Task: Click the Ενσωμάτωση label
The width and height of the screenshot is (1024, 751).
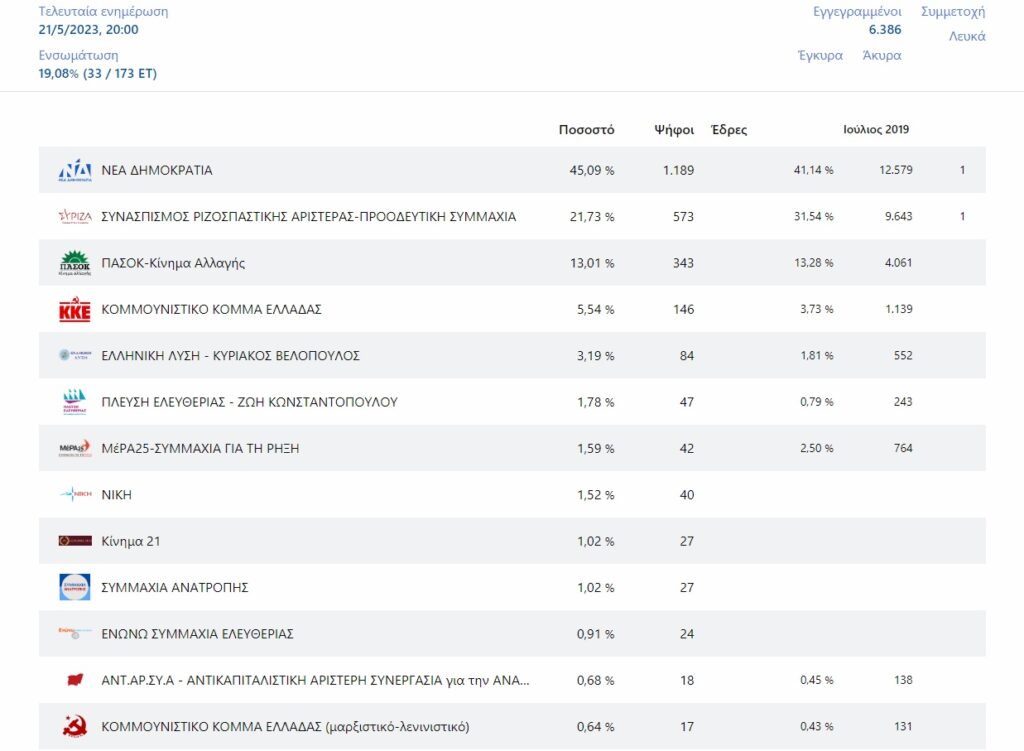Action: point(78,56)
